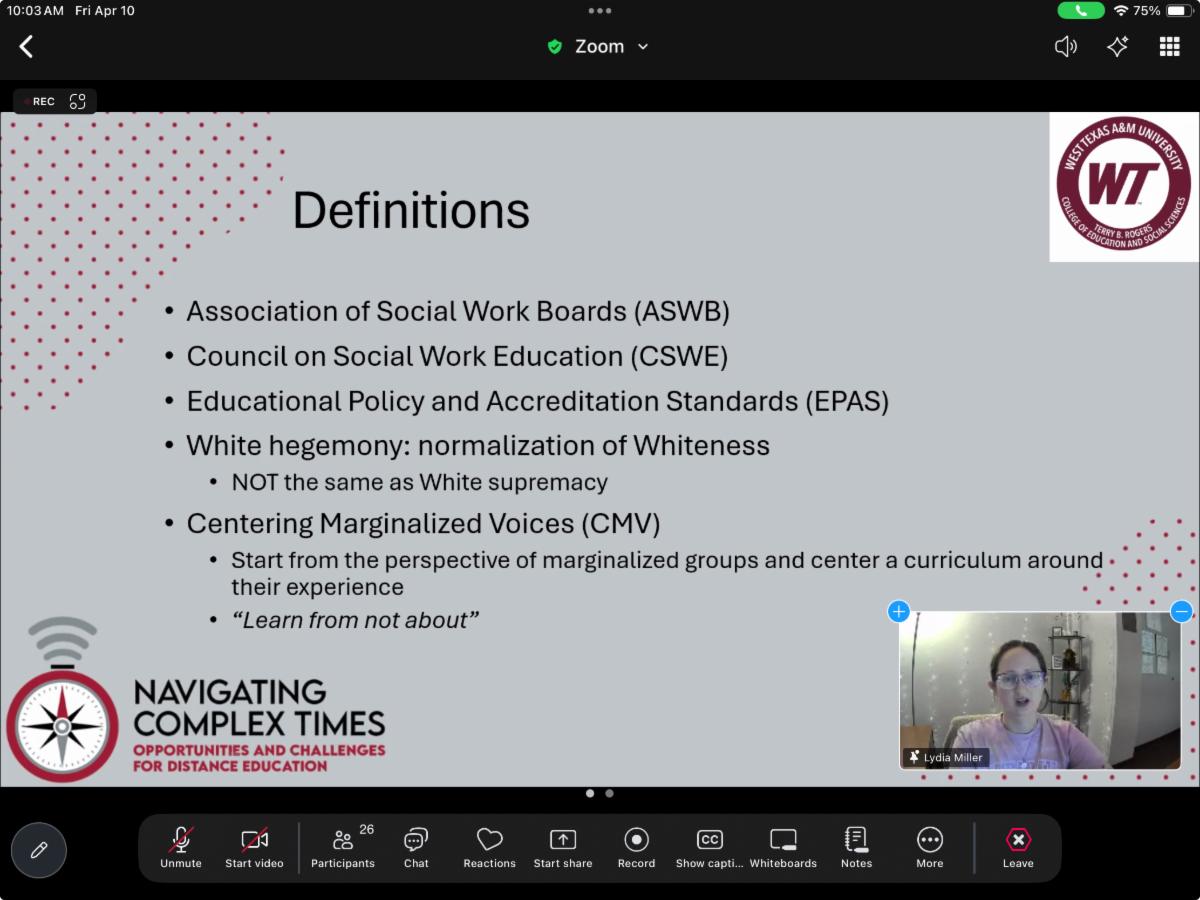The image size is (1200, 900).
Task: Tap Council on Social Work Education line
Action: click(457, 356)
